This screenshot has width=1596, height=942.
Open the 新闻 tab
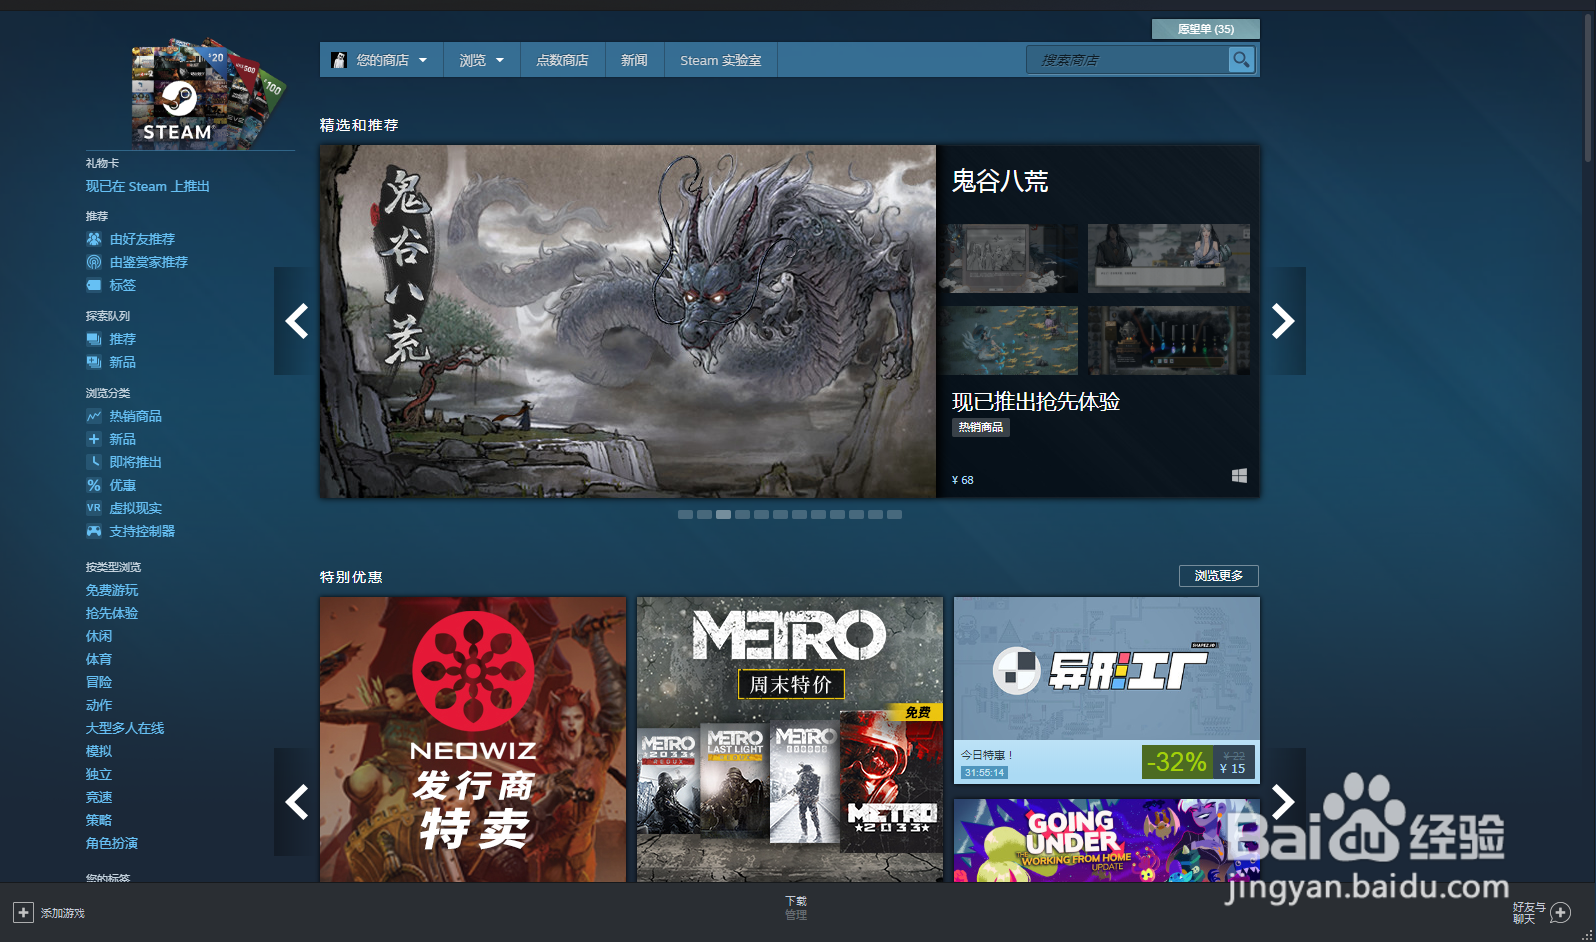634,60
